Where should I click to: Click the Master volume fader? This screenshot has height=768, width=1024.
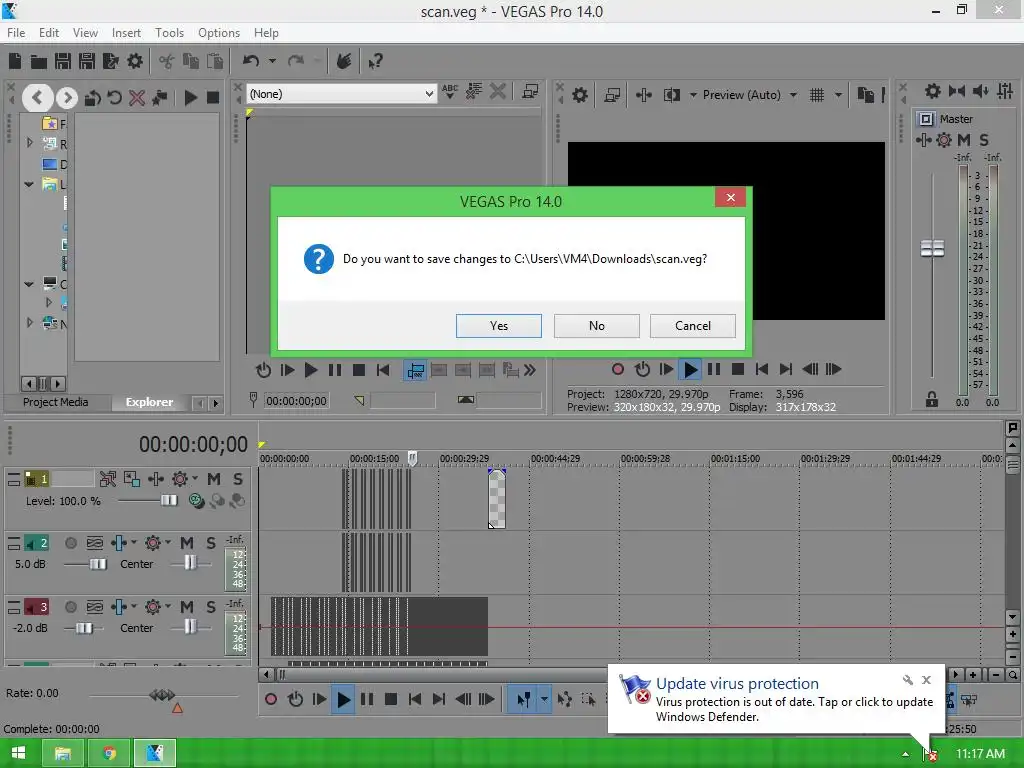(x=932, y=249)
